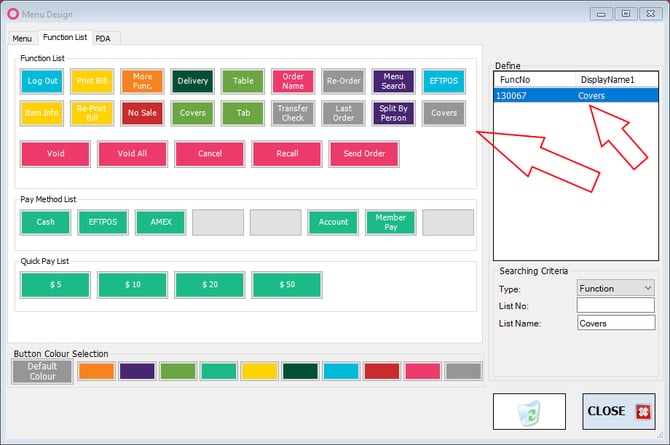
Task: Click the Default Colour button
Action: (42, 371)
